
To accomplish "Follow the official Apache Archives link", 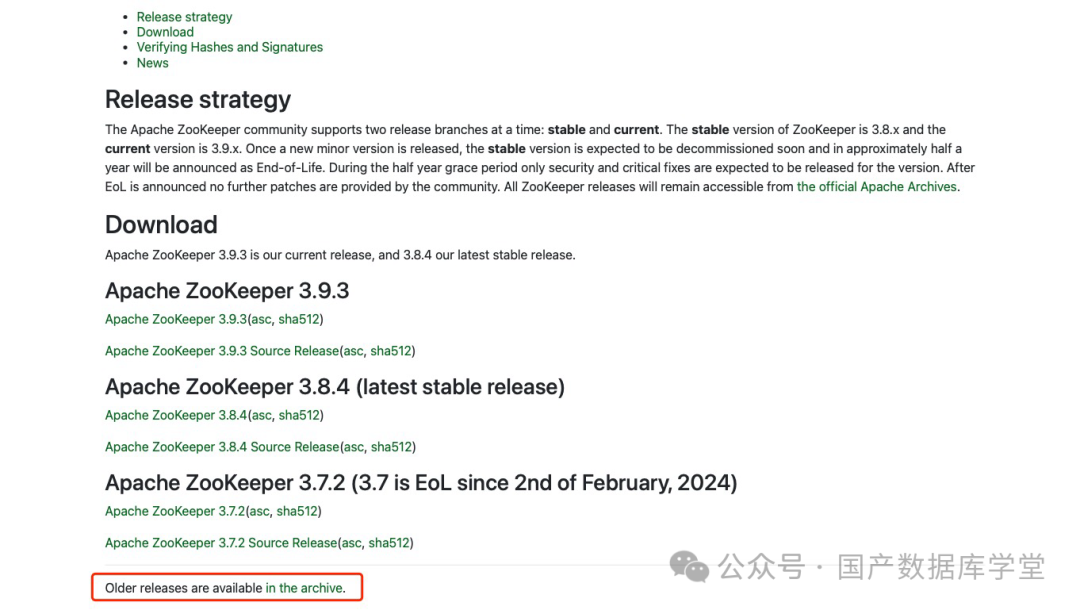I will pyautogui.click(x=877, y=187).
